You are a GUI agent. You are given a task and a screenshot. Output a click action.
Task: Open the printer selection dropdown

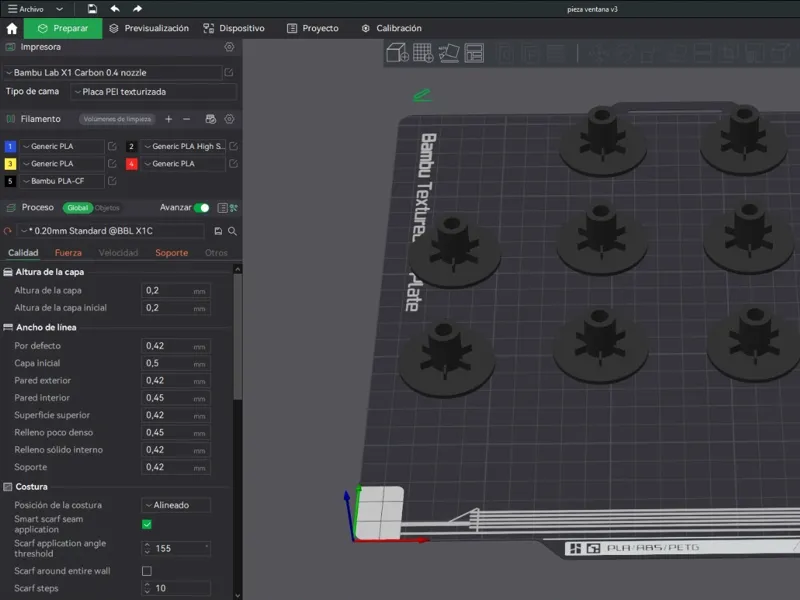click(x=112, y=72)
